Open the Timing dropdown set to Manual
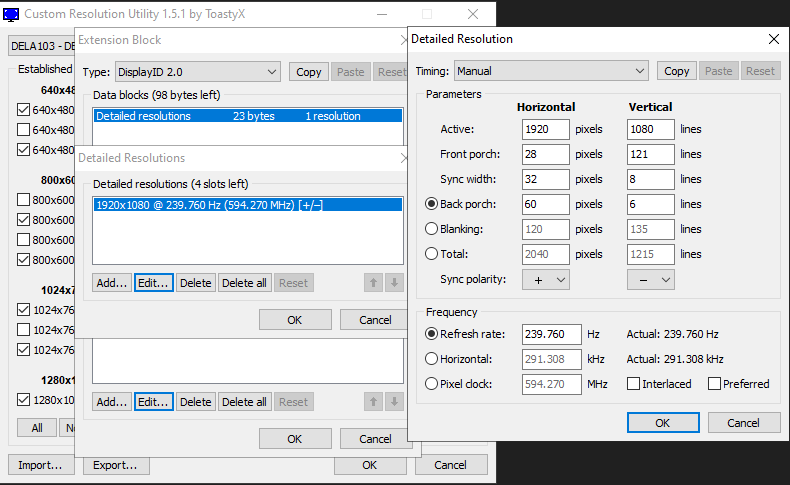 [x=551, y=71]
